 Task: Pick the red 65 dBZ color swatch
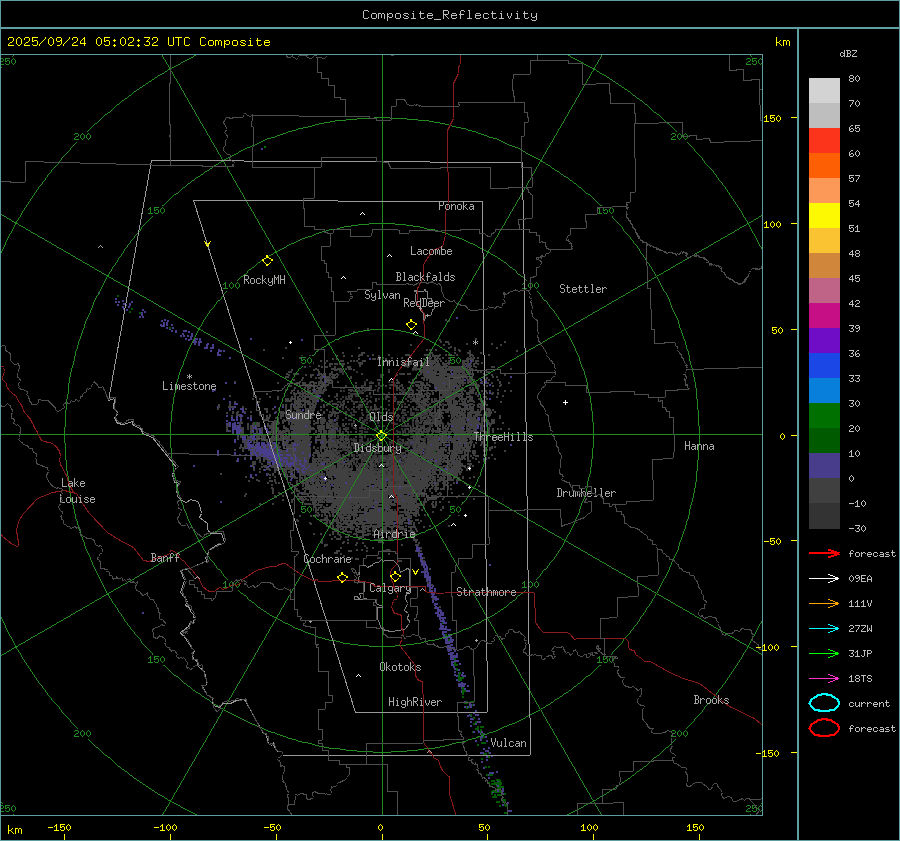(x=824, y=140)
